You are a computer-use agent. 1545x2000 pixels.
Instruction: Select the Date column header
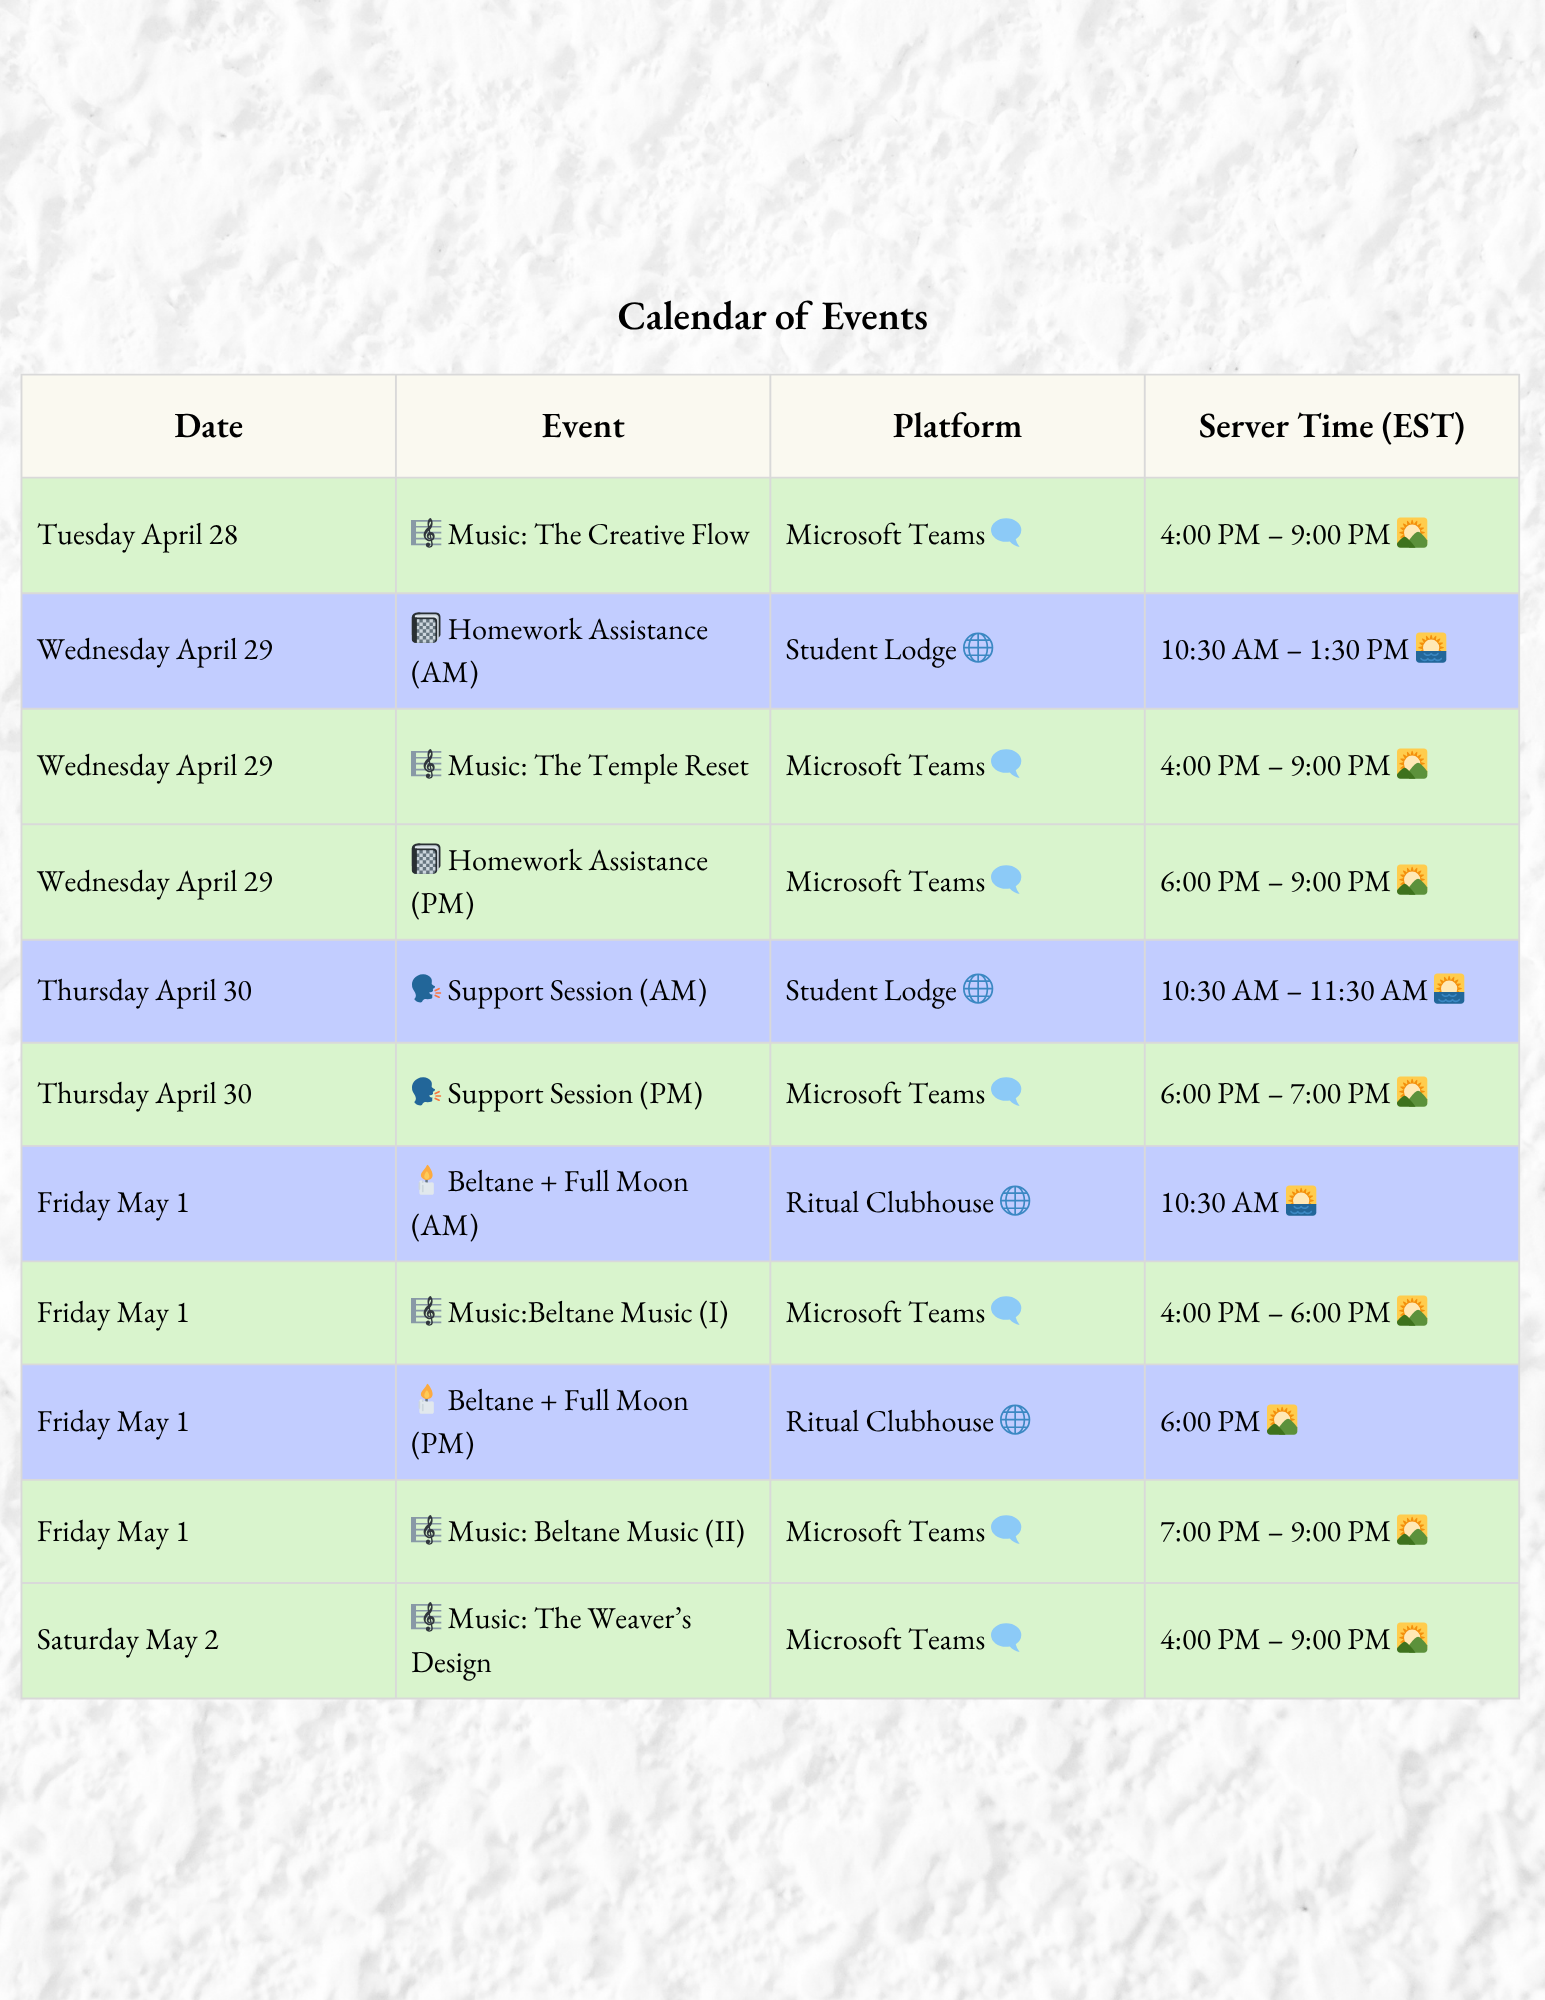point(208,427)
